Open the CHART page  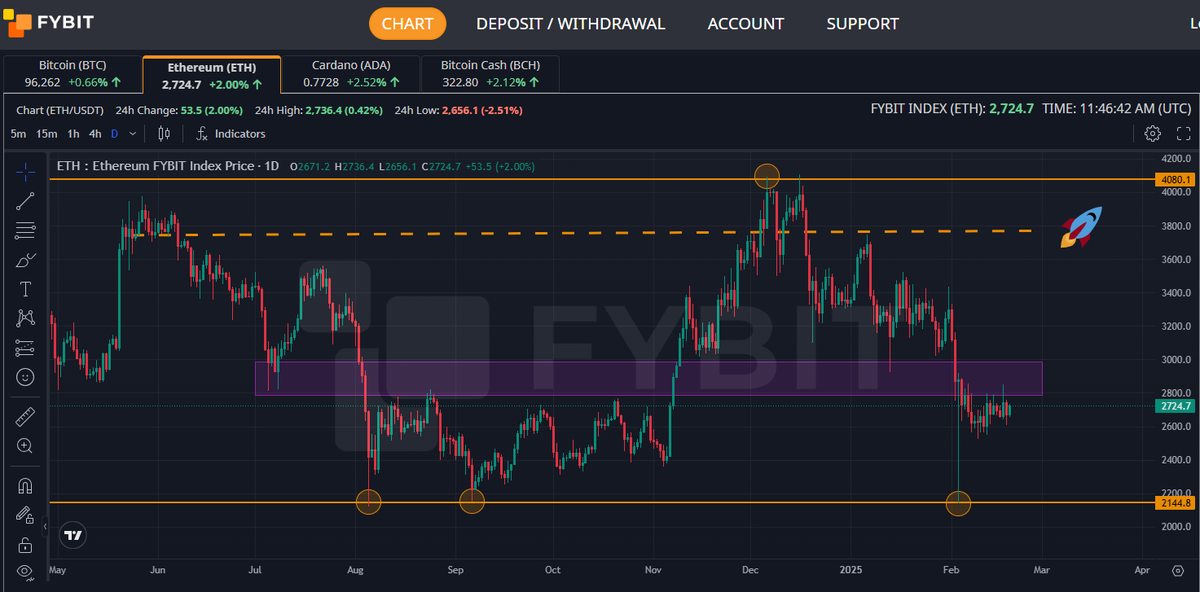[x=408, y=23]
